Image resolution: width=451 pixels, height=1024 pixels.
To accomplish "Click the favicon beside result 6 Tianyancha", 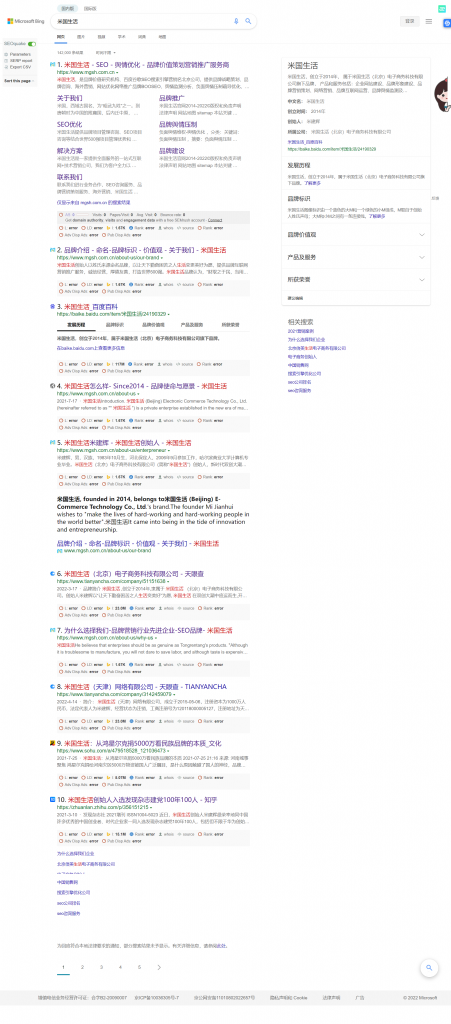I will pyautogui.click(x=52, y=573).
